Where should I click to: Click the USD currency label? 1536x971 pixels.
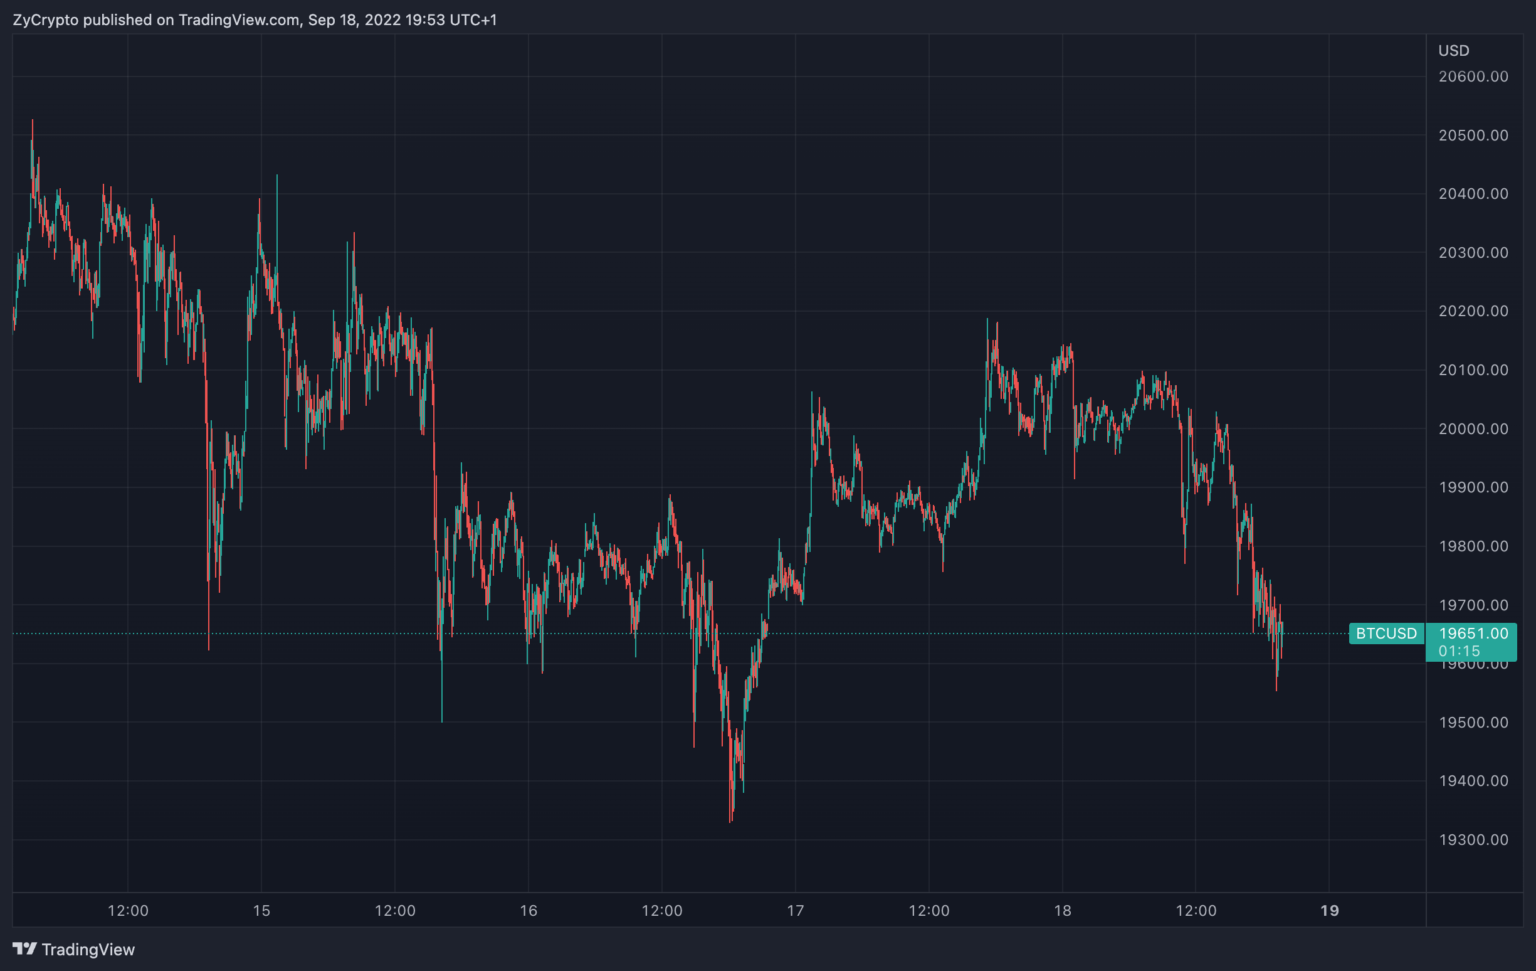pos(1454,50)
